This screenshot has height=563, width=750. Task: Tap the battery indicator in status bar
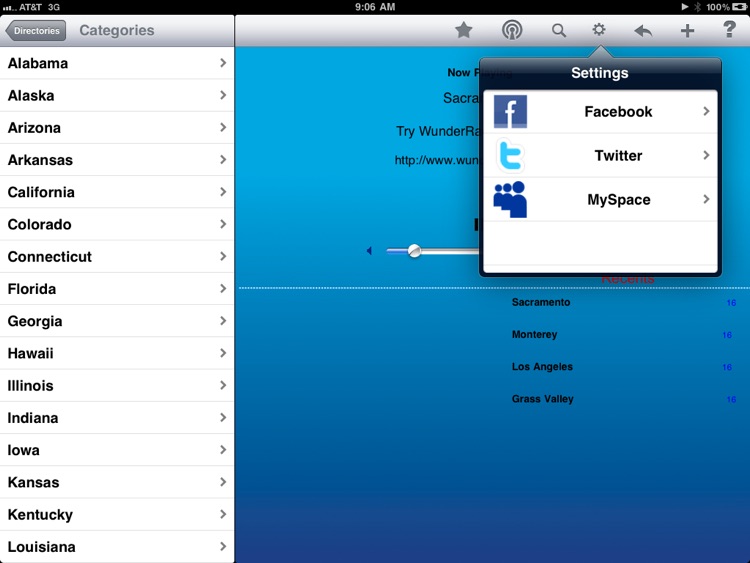tap(739, 7)
